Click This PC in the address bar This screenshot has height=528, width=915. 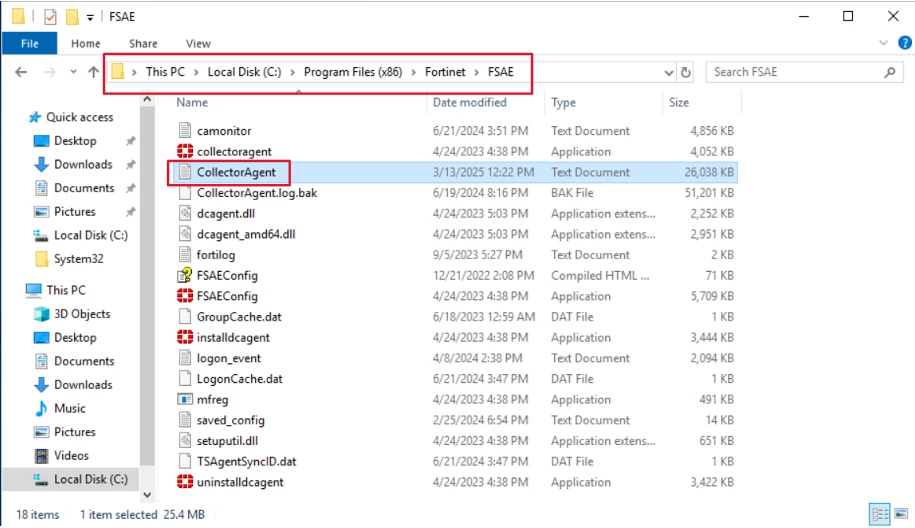[x=165, y=72]
